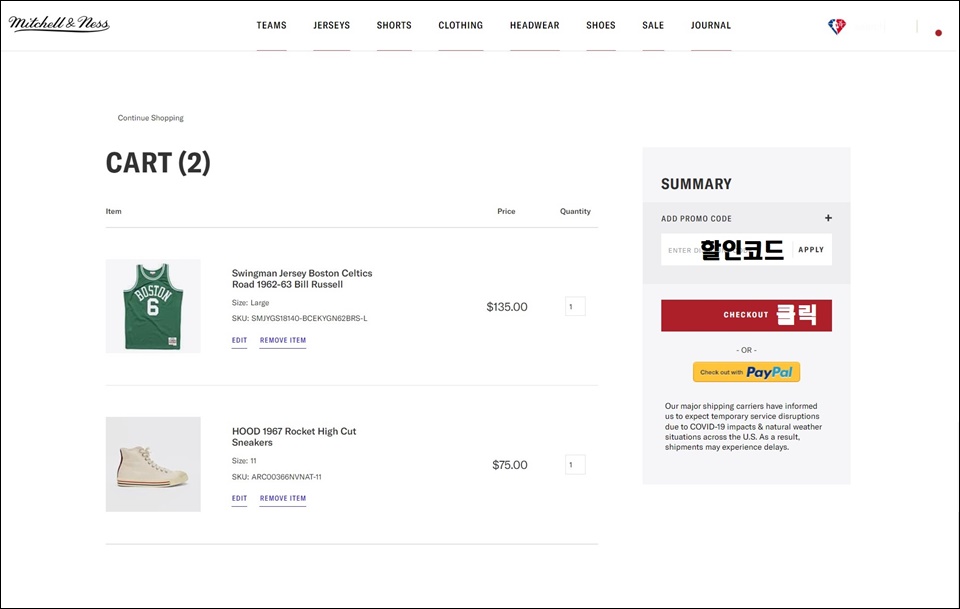Image resolution: width=960 pixels, height=609 pixels.
Task: Click the $75.00 price
Action: (x=509, y=465)
